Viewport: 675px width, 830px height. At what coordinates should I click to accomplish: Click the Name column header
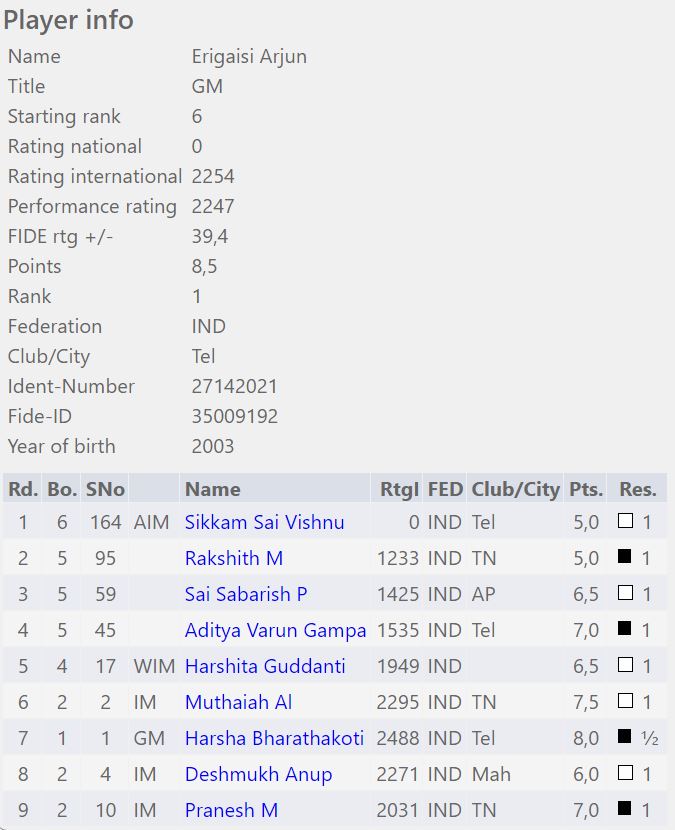[x=212, y=489]
